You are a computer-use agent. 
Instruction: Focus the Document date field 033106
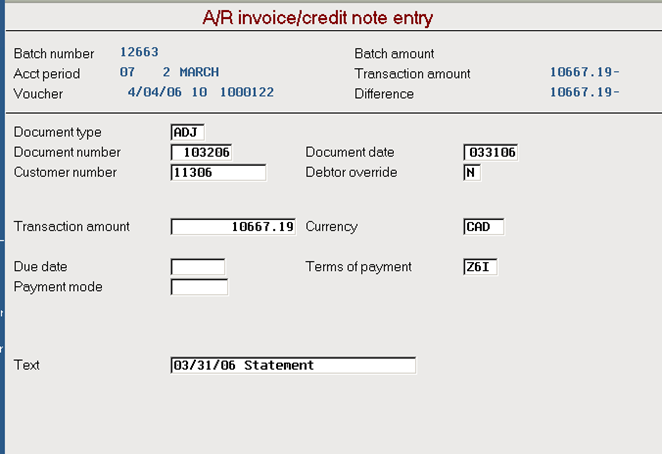[491, 152]
